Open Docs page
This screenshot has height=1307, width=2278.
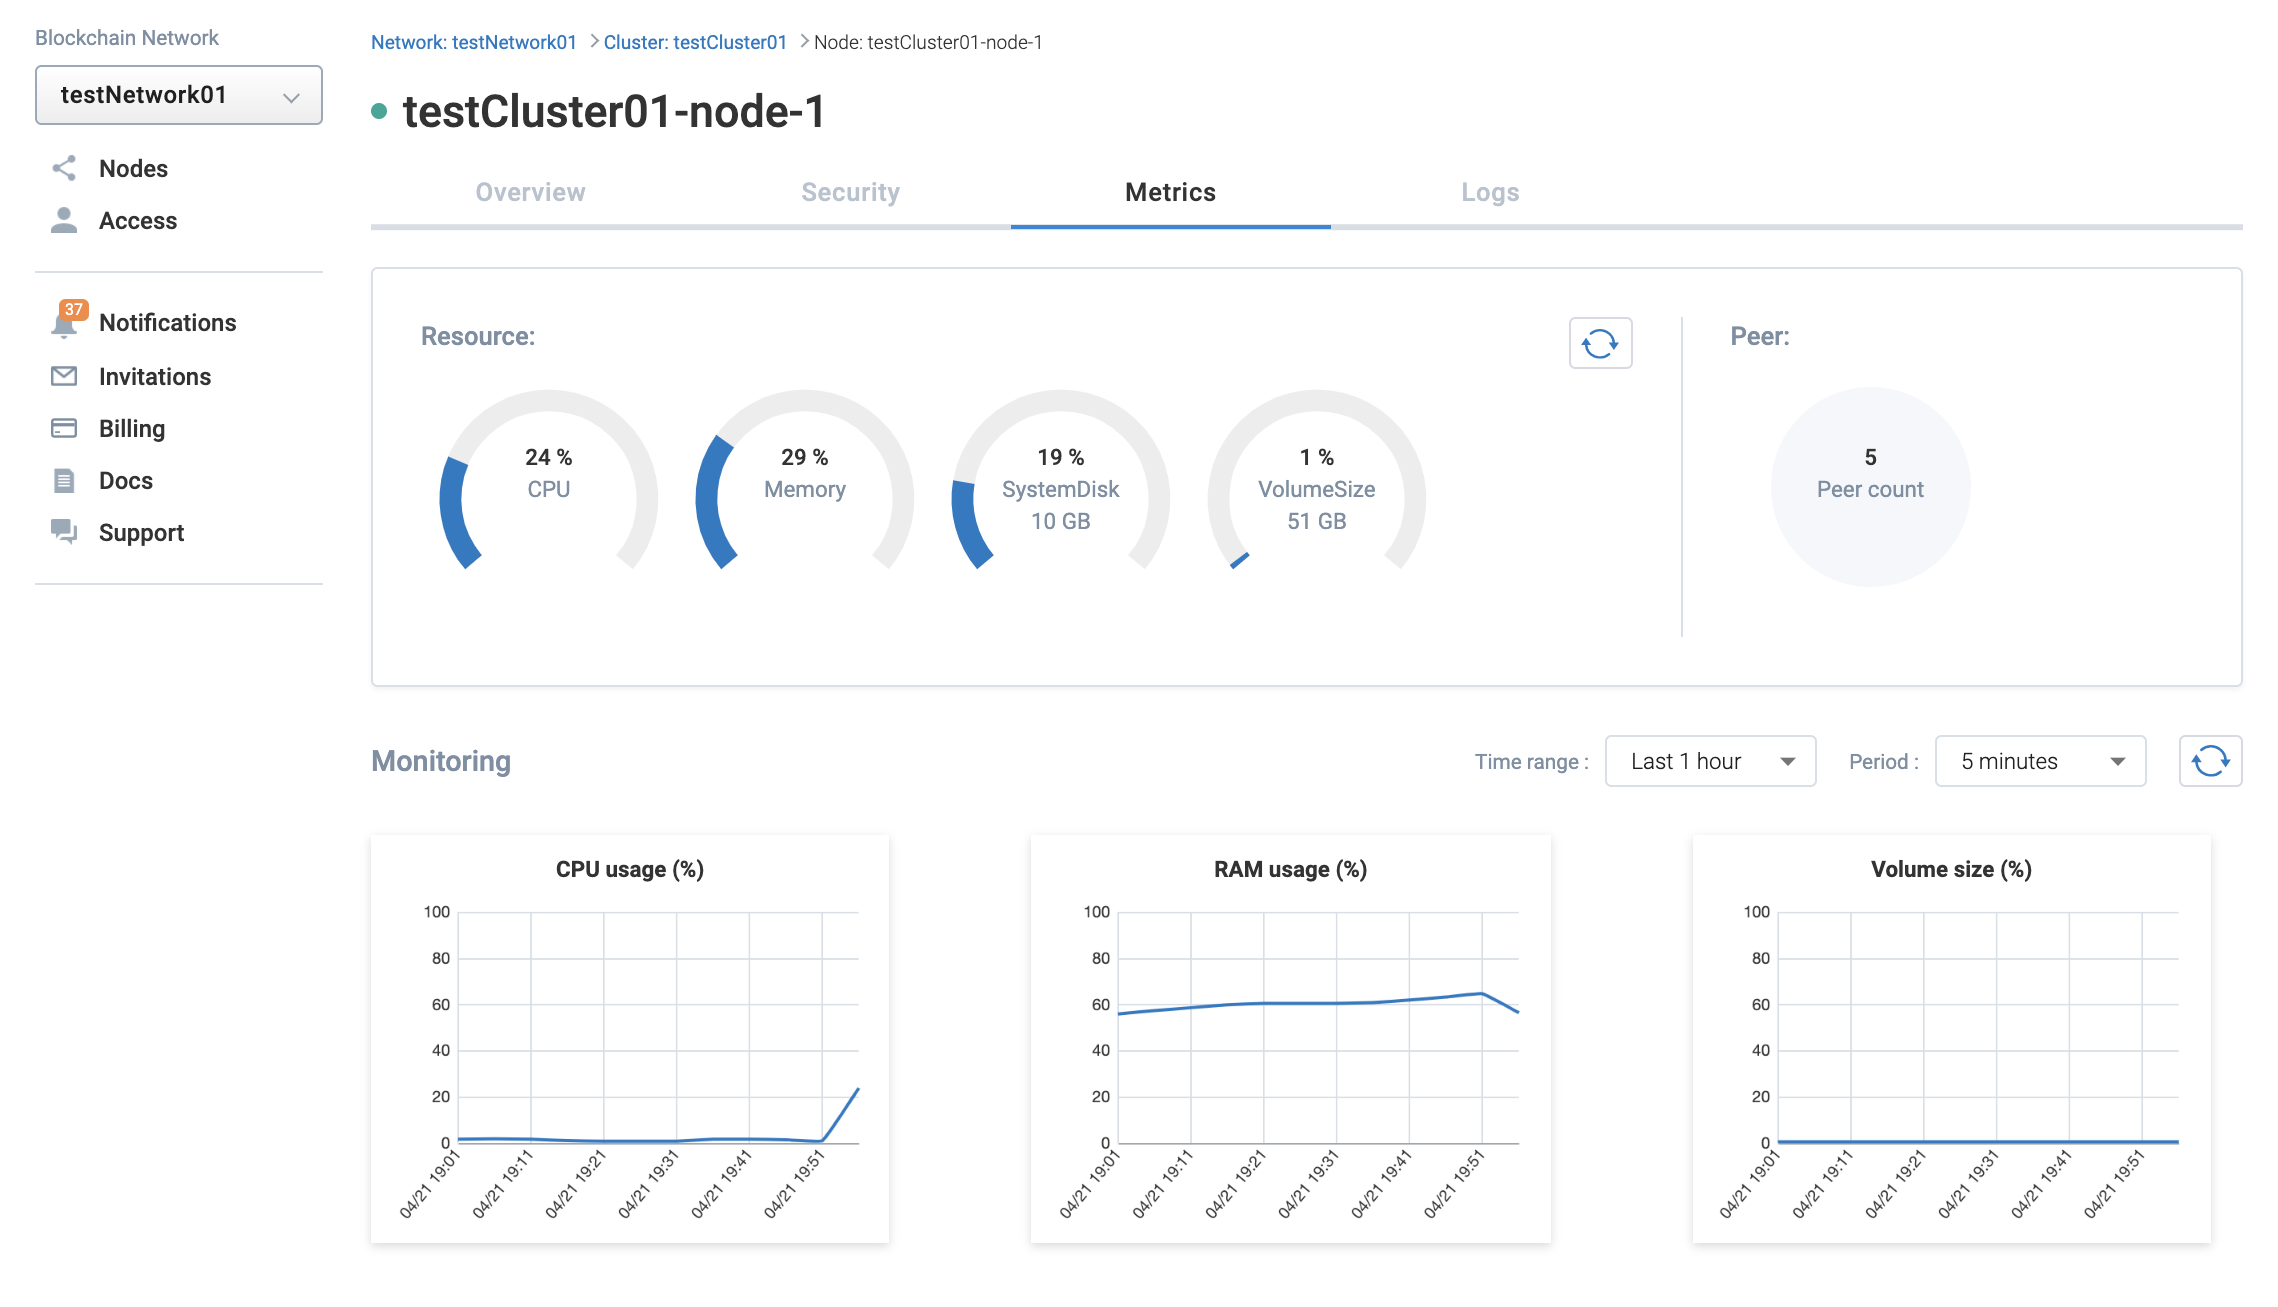(x=126, y=480)
